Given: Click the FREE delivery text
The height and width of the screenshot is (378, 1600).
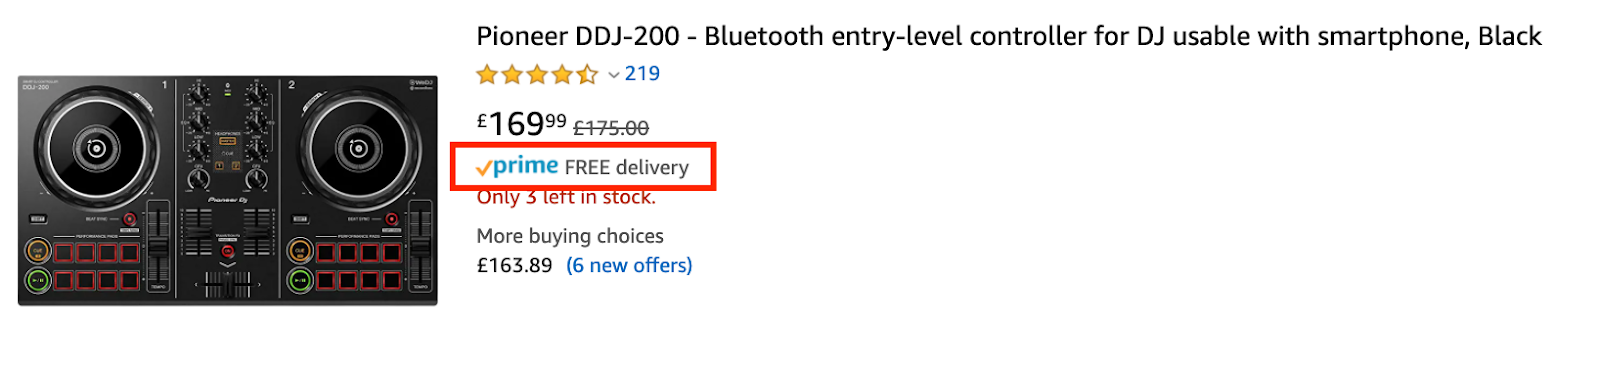Looking at the screenshot, I should [627, 168].
